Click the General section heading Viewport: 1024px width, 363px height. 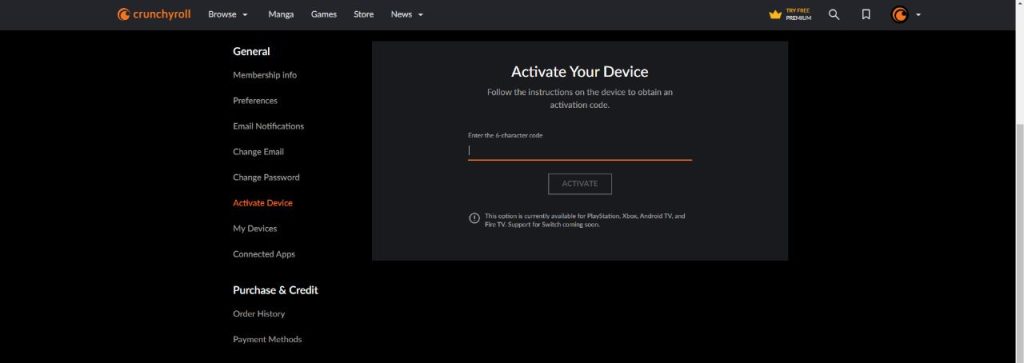tap(251, 52)
